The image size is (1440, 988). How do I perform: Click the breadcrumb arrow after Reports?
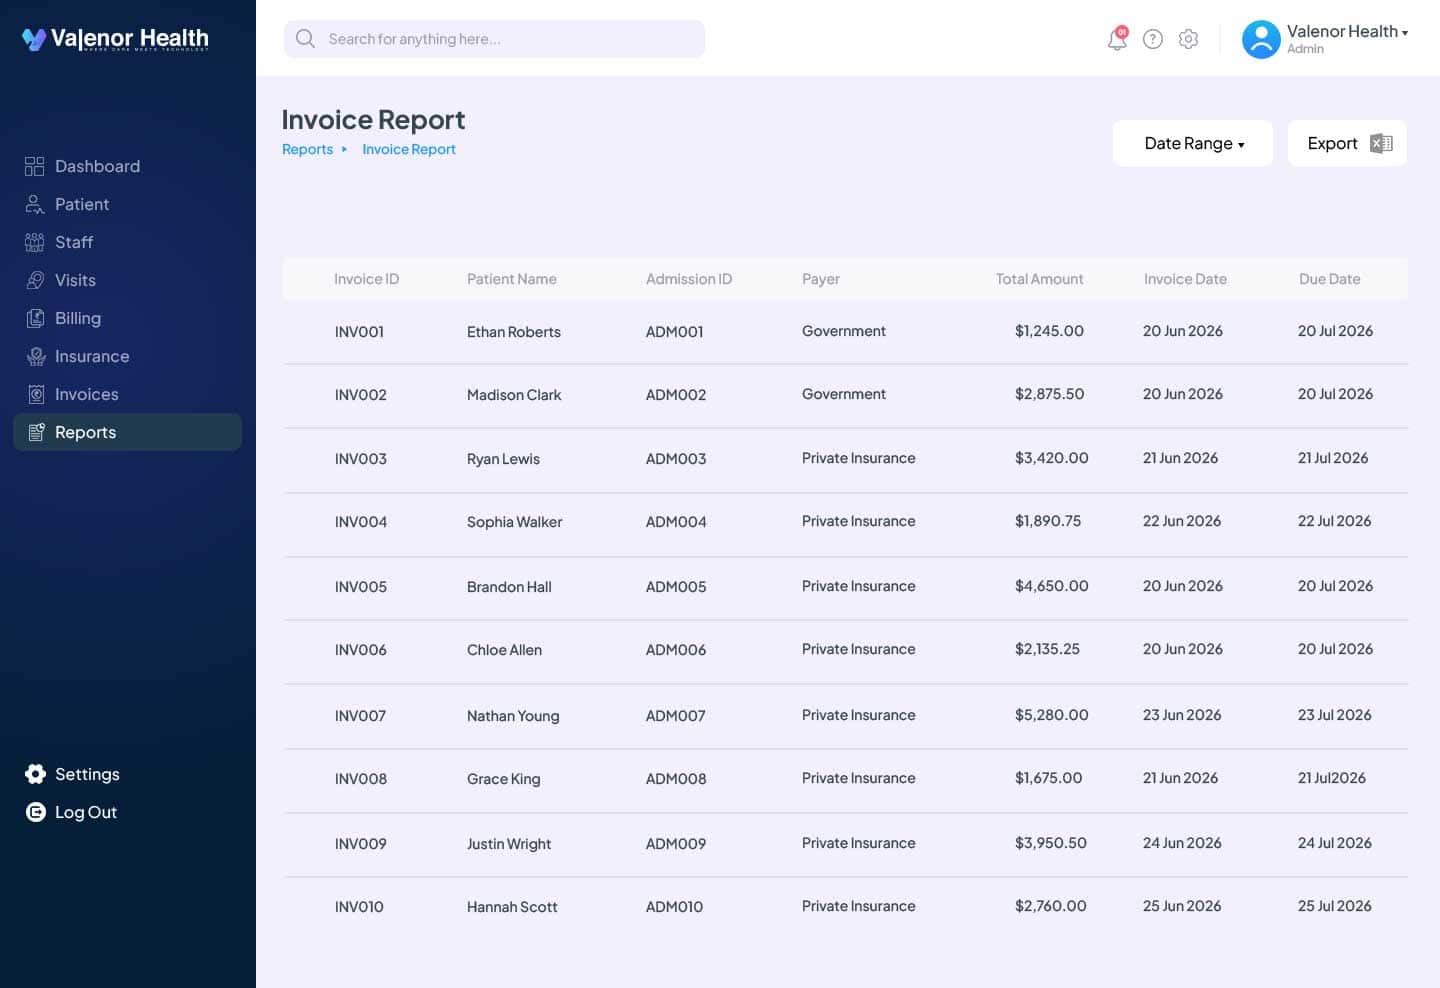pos(344,149)
